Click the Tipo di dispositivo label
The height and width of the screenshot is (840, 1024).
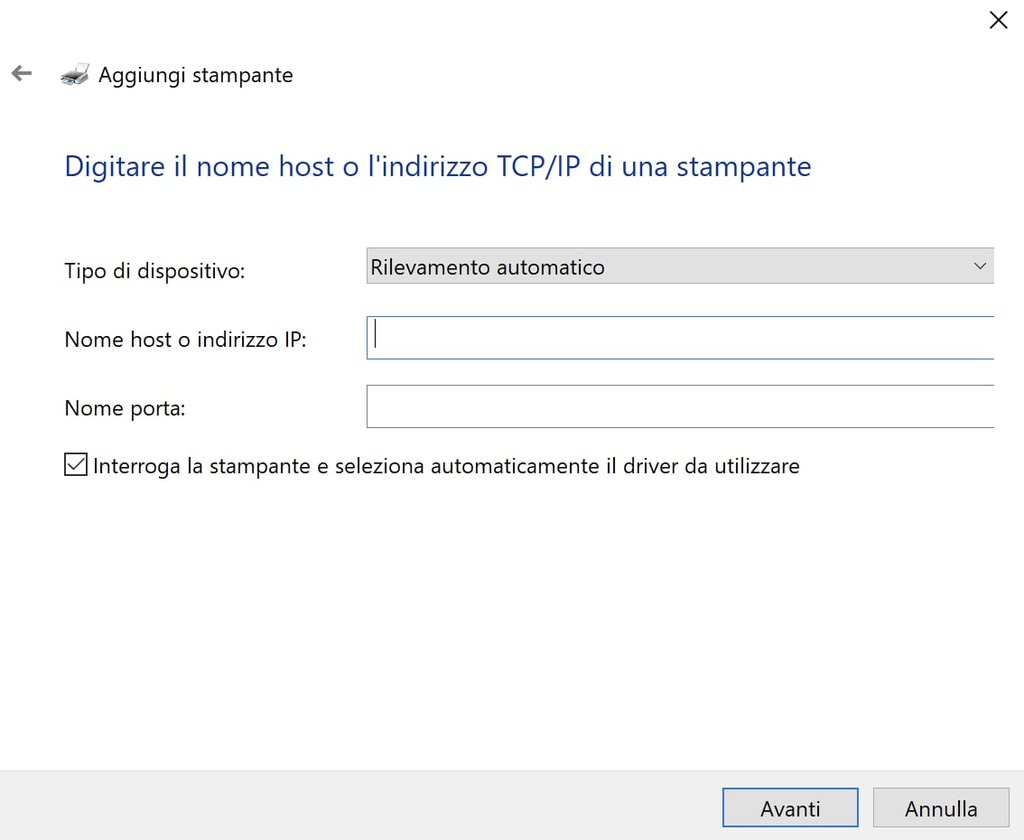click(x=155, y=270)
